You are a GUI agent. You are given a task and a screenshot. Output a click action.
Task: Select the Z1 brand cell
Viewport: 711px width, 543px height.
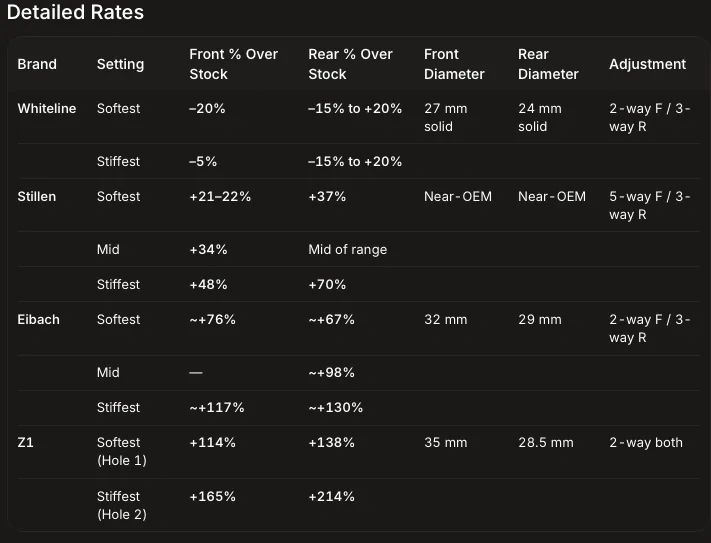pos(25,442)
